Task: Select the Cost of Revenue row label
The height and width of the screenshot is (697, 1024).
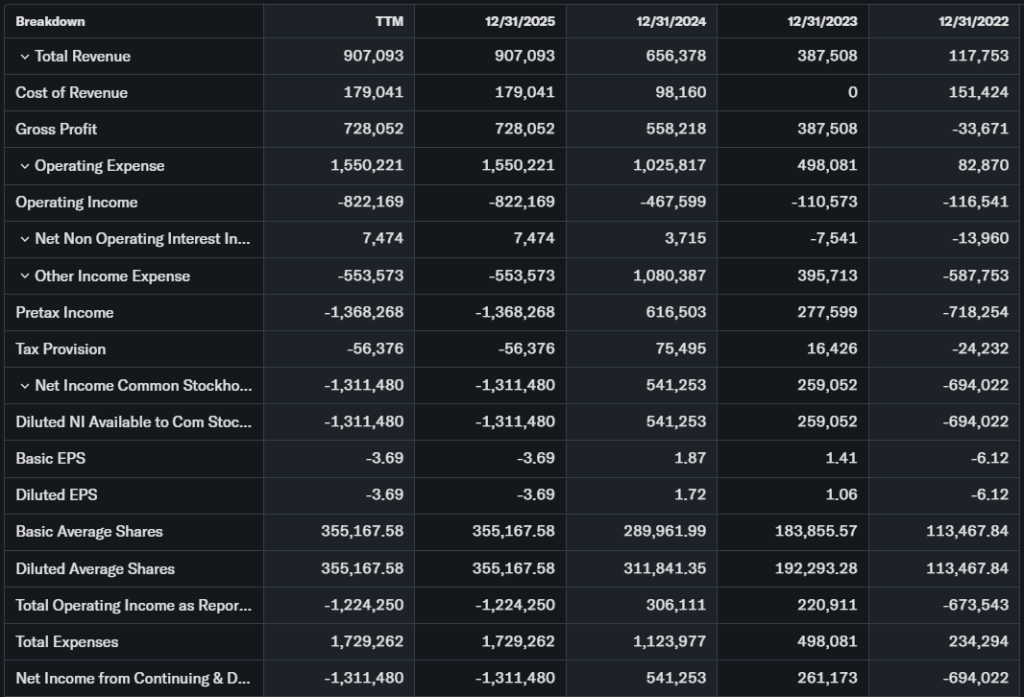Action: point(71,93)
